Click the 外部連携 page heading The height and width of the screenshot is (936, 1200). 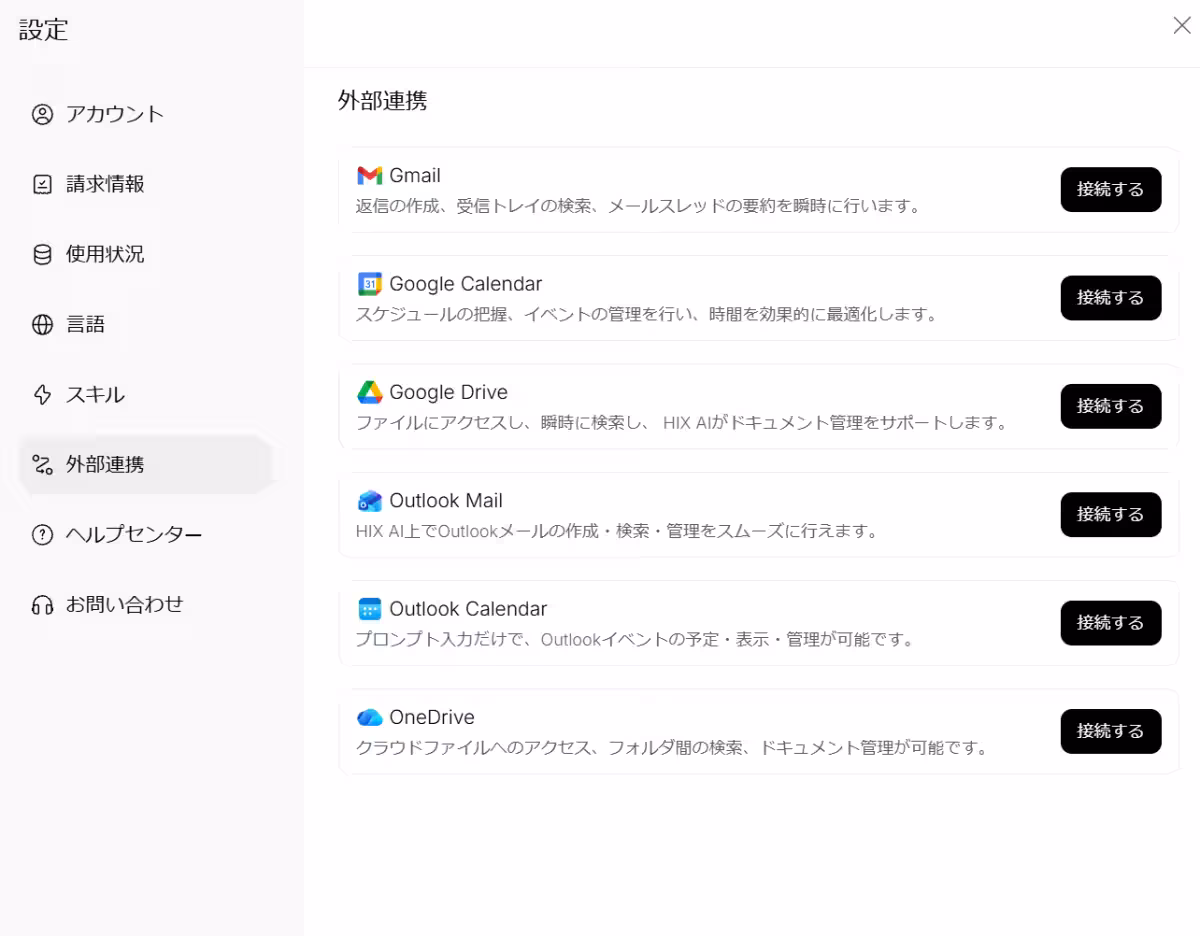(x=383, y=101)
